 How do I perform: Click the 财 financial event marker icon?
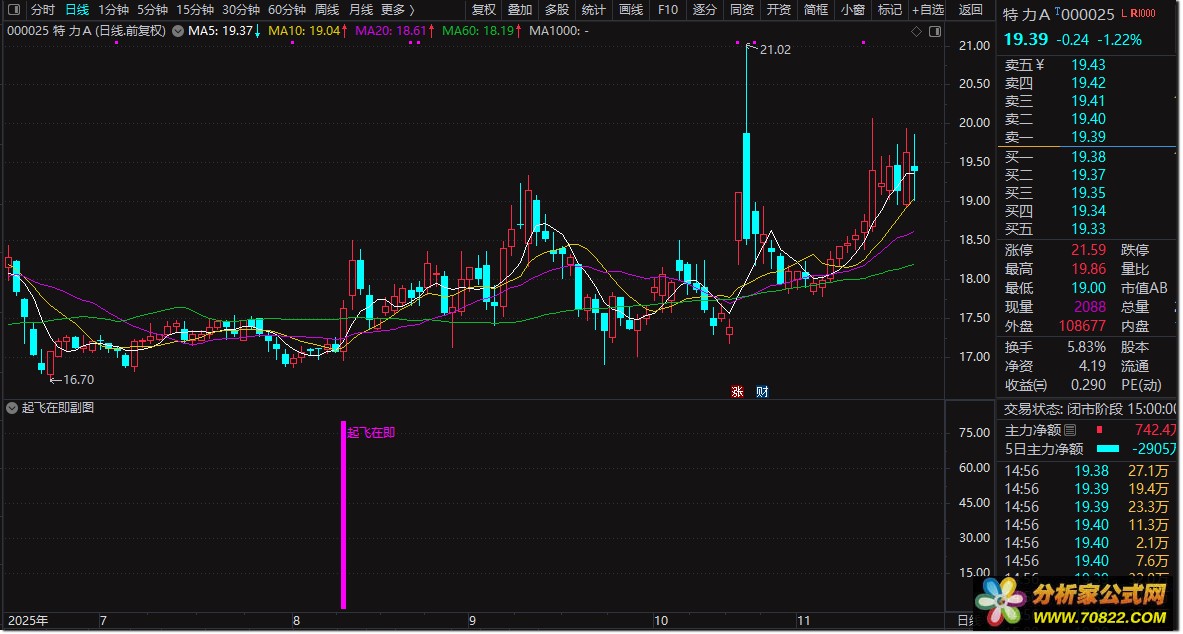pyautogui.click(x=762, y=391)
